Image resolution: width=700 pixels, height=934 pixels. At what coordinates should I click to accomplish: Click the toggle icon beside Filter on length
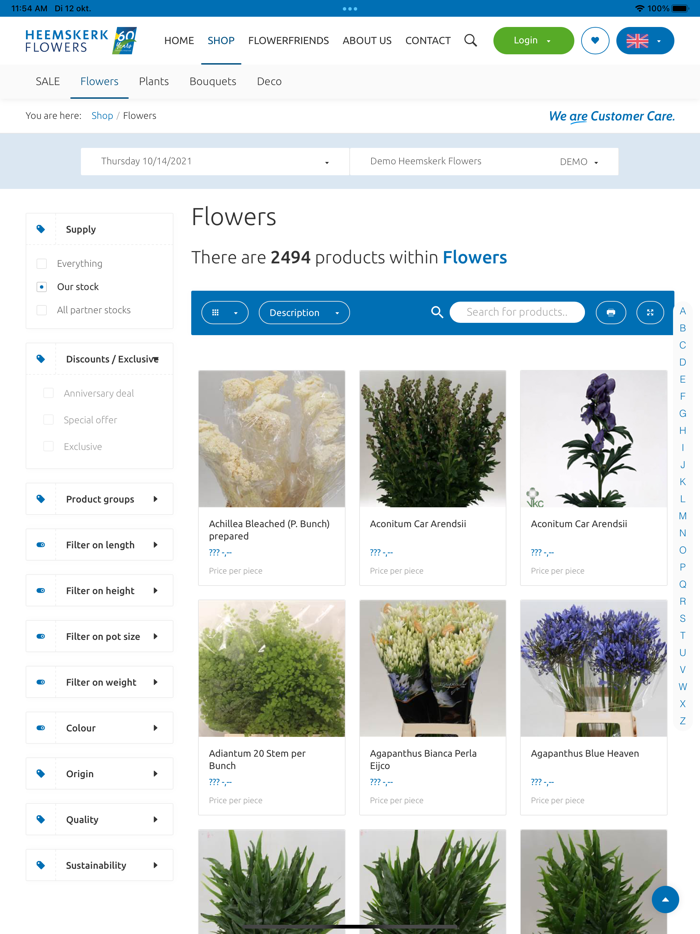pos(41,544)
